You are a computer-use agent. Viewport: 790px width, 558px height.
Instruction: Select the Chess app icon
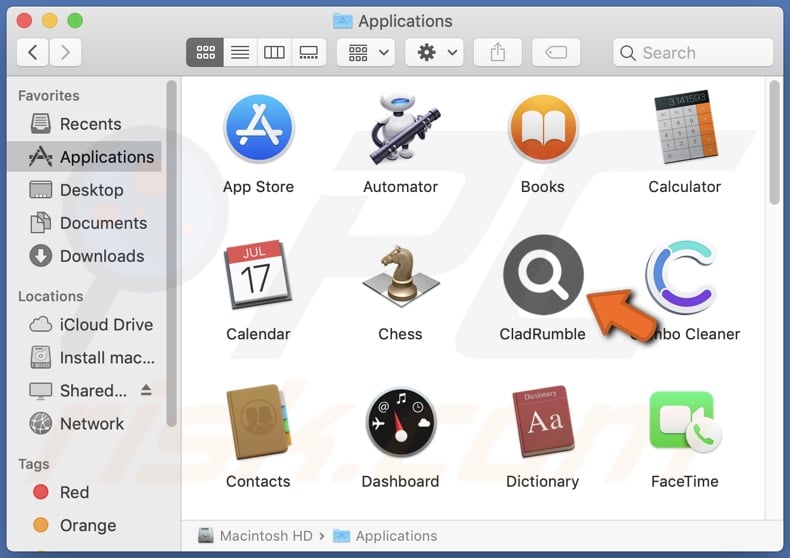[x=400, y=276]
